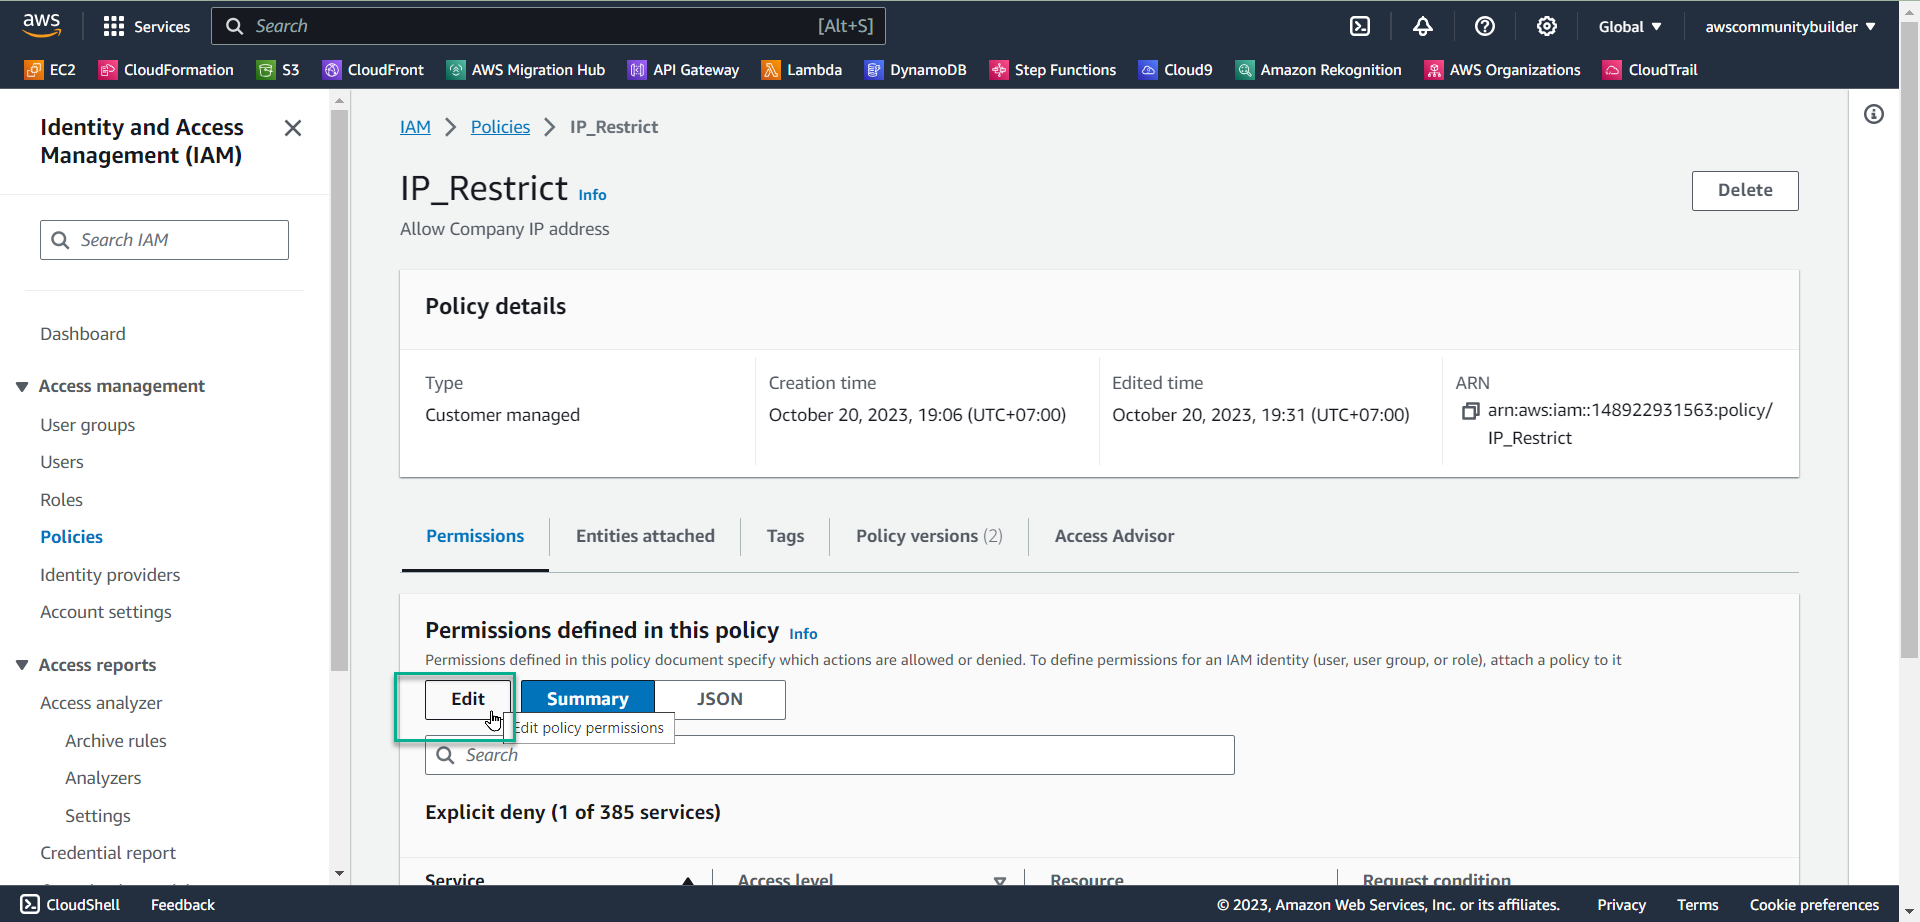
Task: Open Access analyzer in sidebar
Action: [101, 703]
